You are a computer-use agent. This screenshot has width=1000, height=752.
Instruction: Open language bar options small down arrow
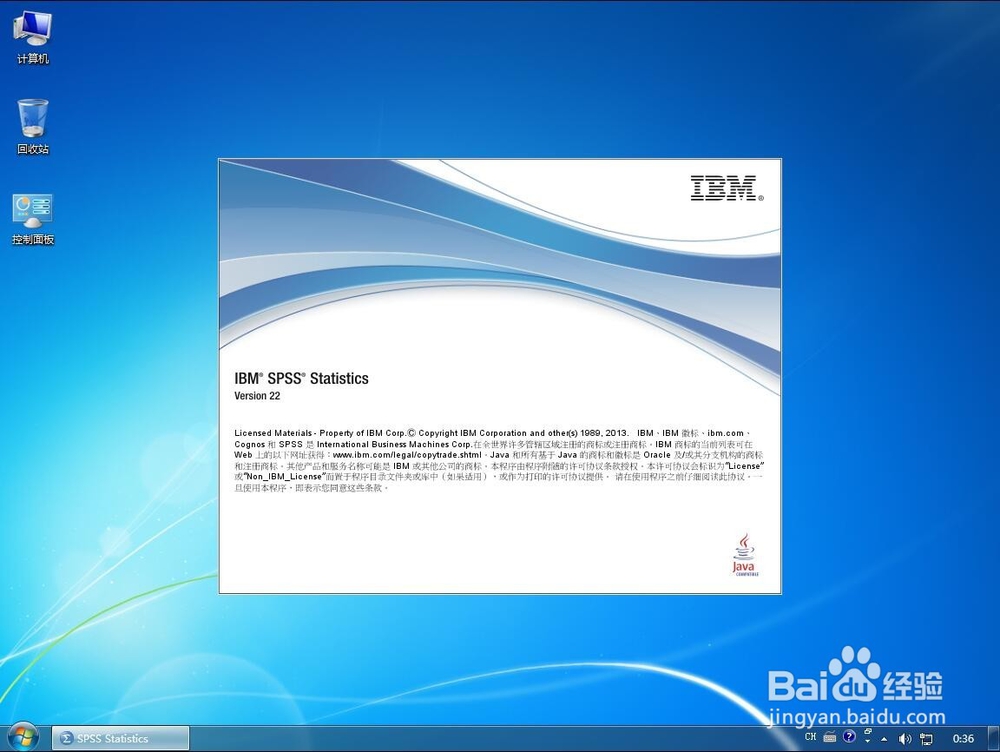pos(868,742)
